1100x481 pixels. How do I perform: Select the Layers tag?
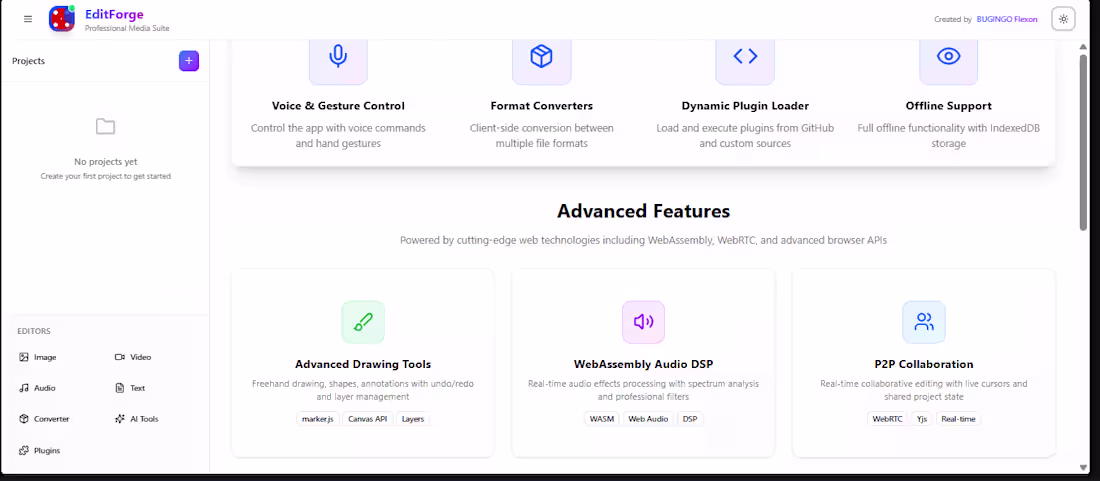pyautogui.click(x=412, y=419)
